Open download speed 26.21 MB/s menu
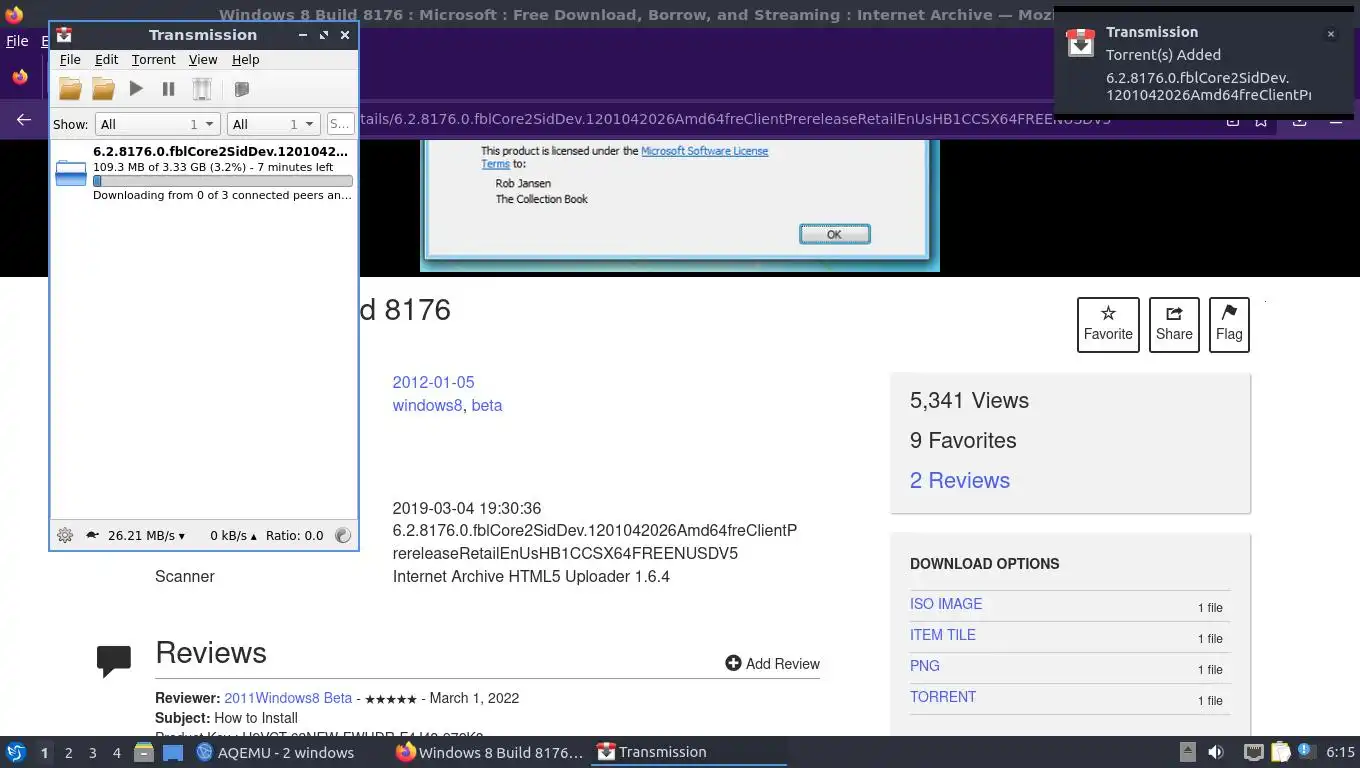Image resolution: width=1360 pixels, height=768 pixels. tap(146, 535)
